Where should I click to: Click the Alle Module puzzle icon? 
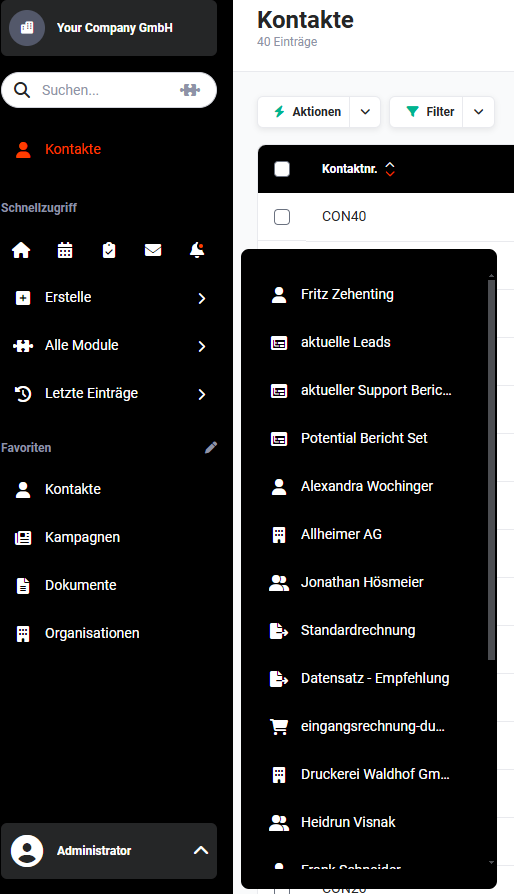pos(23,346)
